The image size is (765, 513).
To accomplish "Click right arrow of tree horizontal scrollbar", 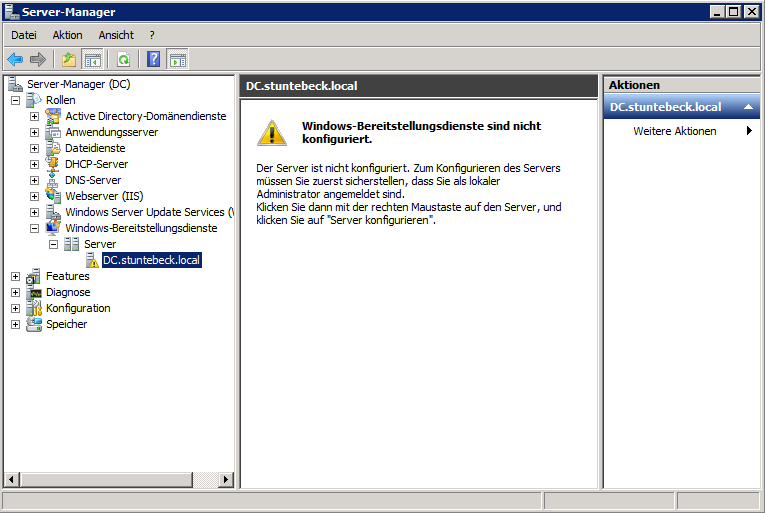I will point(225,479).
